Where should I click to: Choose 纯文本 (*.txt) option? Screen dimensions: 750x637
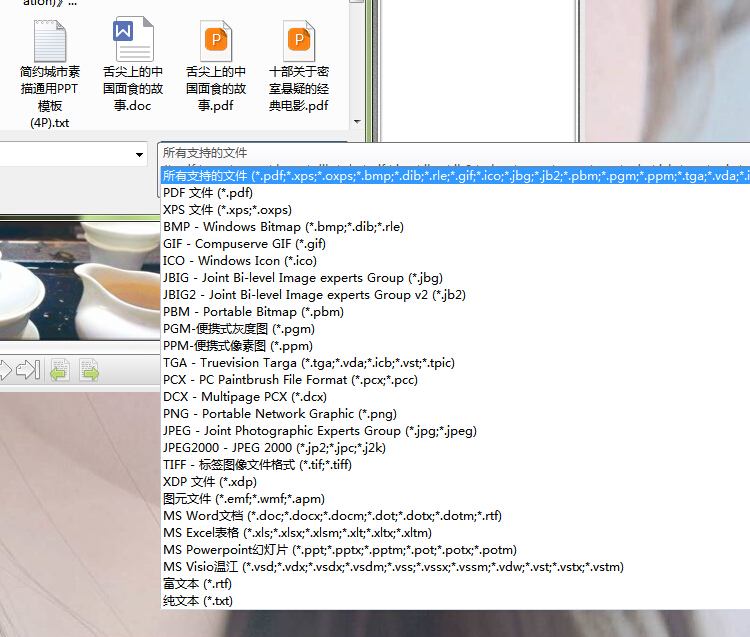click(x=455, y=601)
